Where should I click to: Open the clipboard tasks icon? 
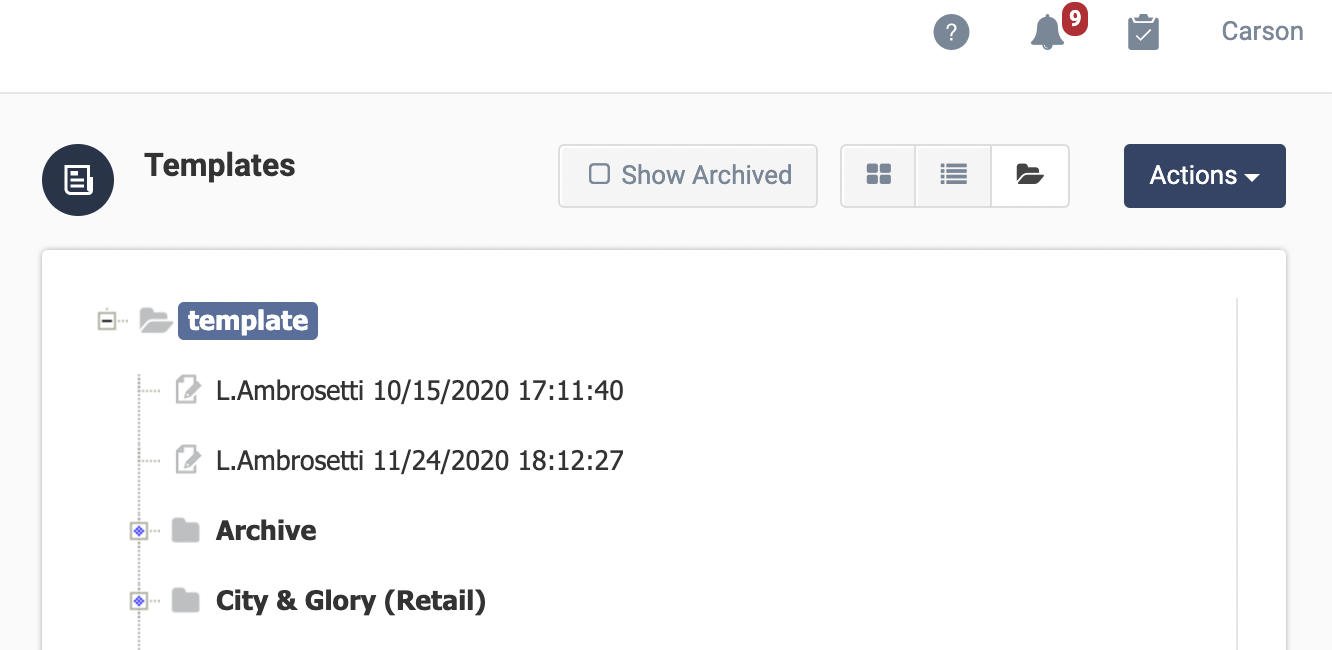1143,32
